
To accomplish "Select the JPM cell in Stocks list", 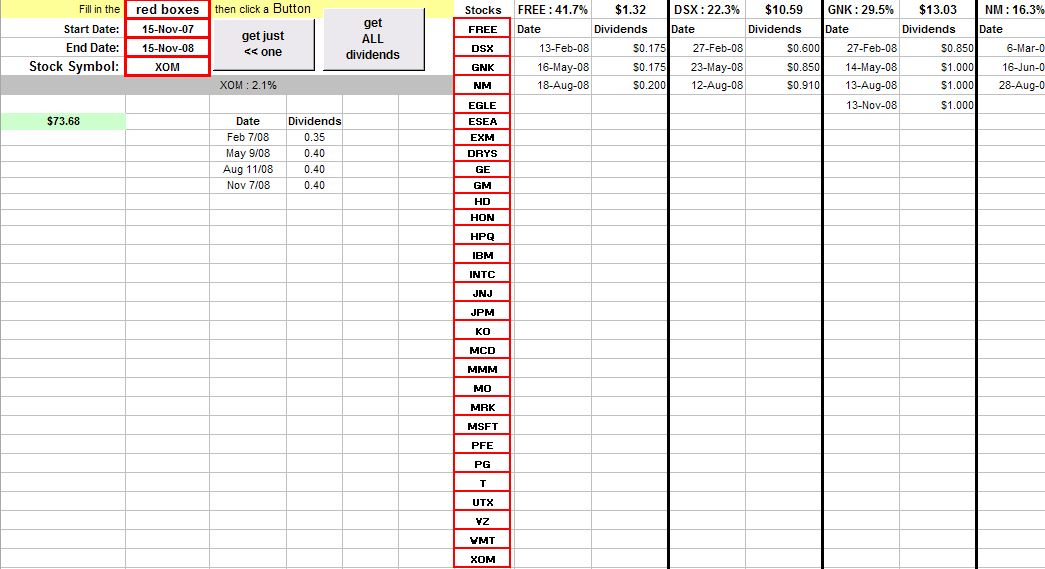I will 483,312.
